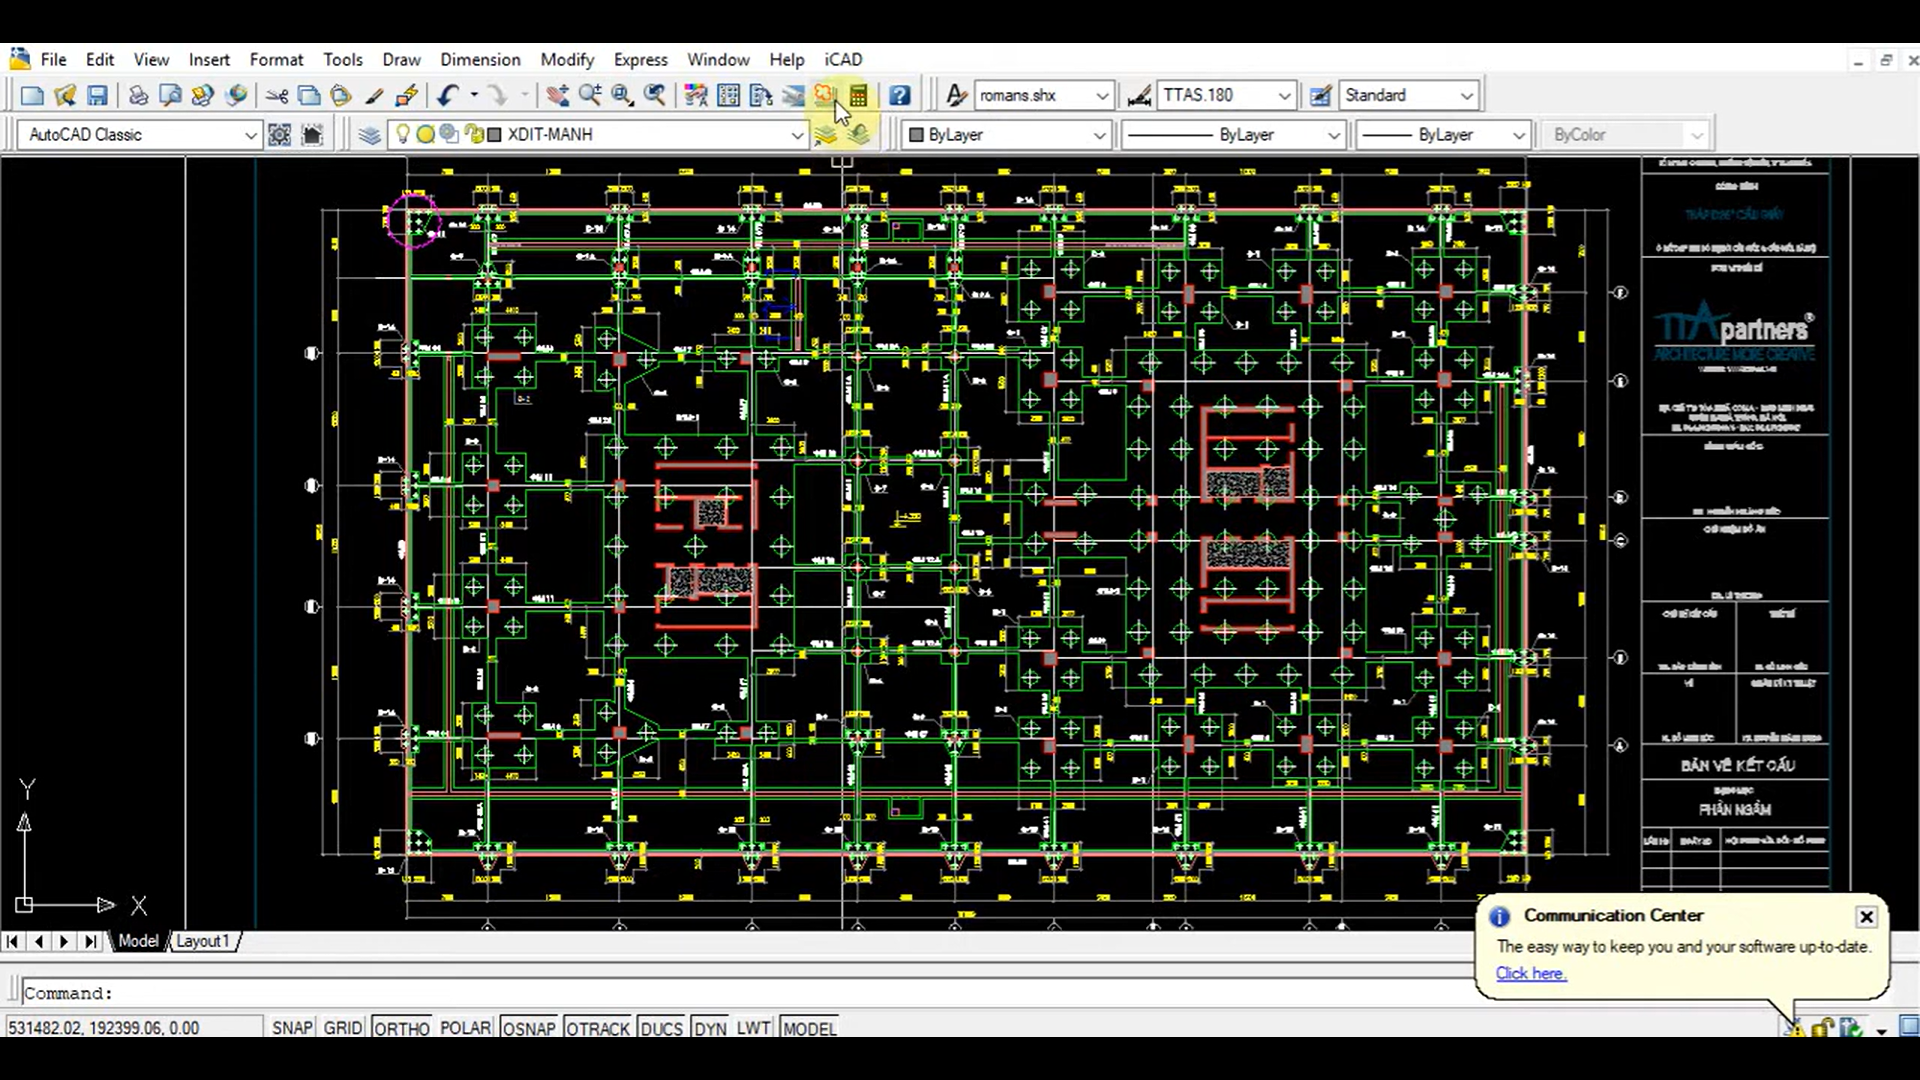Open the Tool Palettes window icon
The image size is (1920, 1080).
[x=761, y=96]
